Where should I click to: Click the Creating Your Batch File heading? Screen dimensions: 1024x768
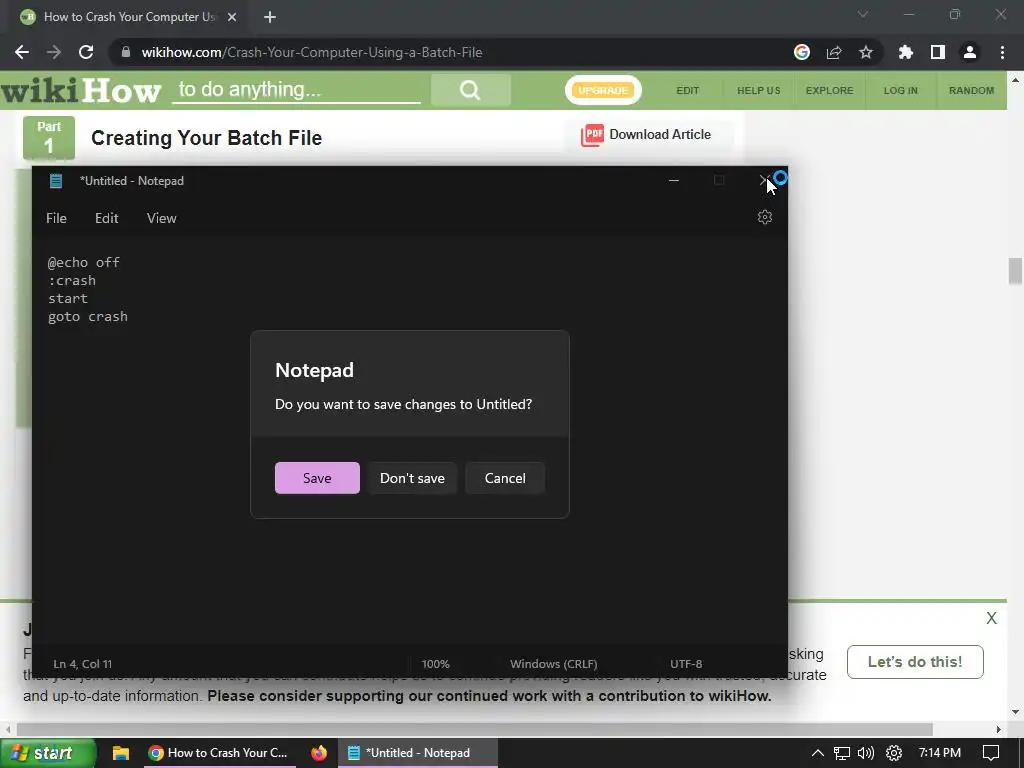pos(206,138)
